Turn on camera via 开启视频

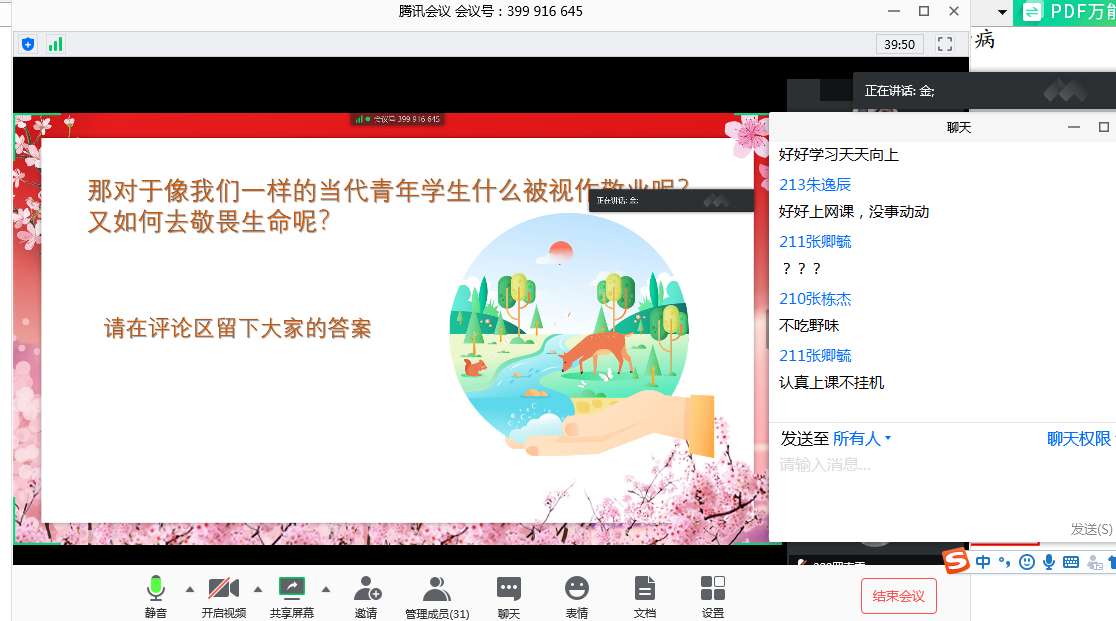[223, 590]
